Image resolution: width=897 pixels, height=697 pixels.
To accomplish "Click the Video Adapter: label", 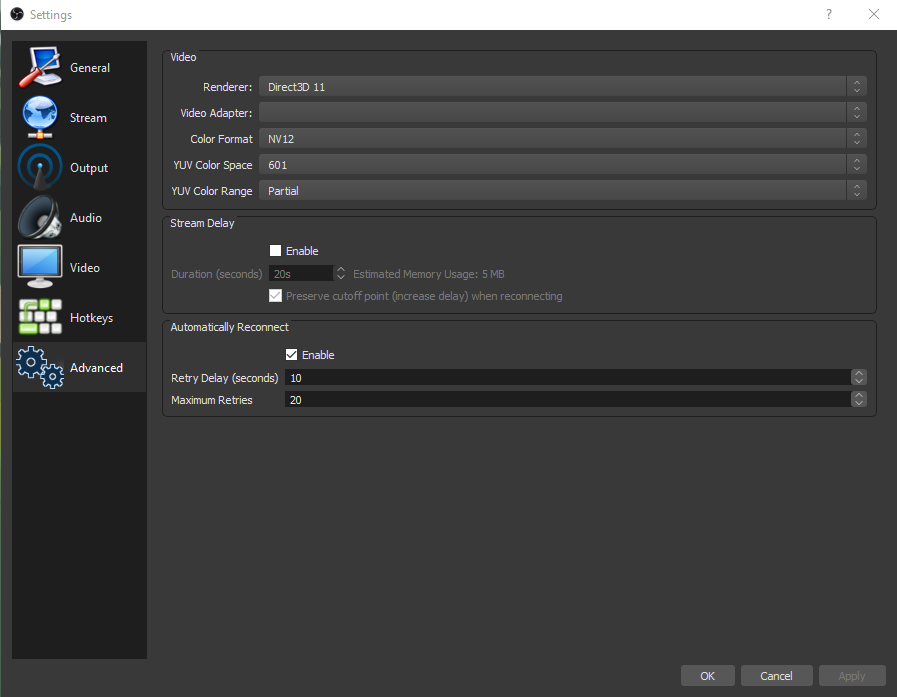I will coord(216,113).
